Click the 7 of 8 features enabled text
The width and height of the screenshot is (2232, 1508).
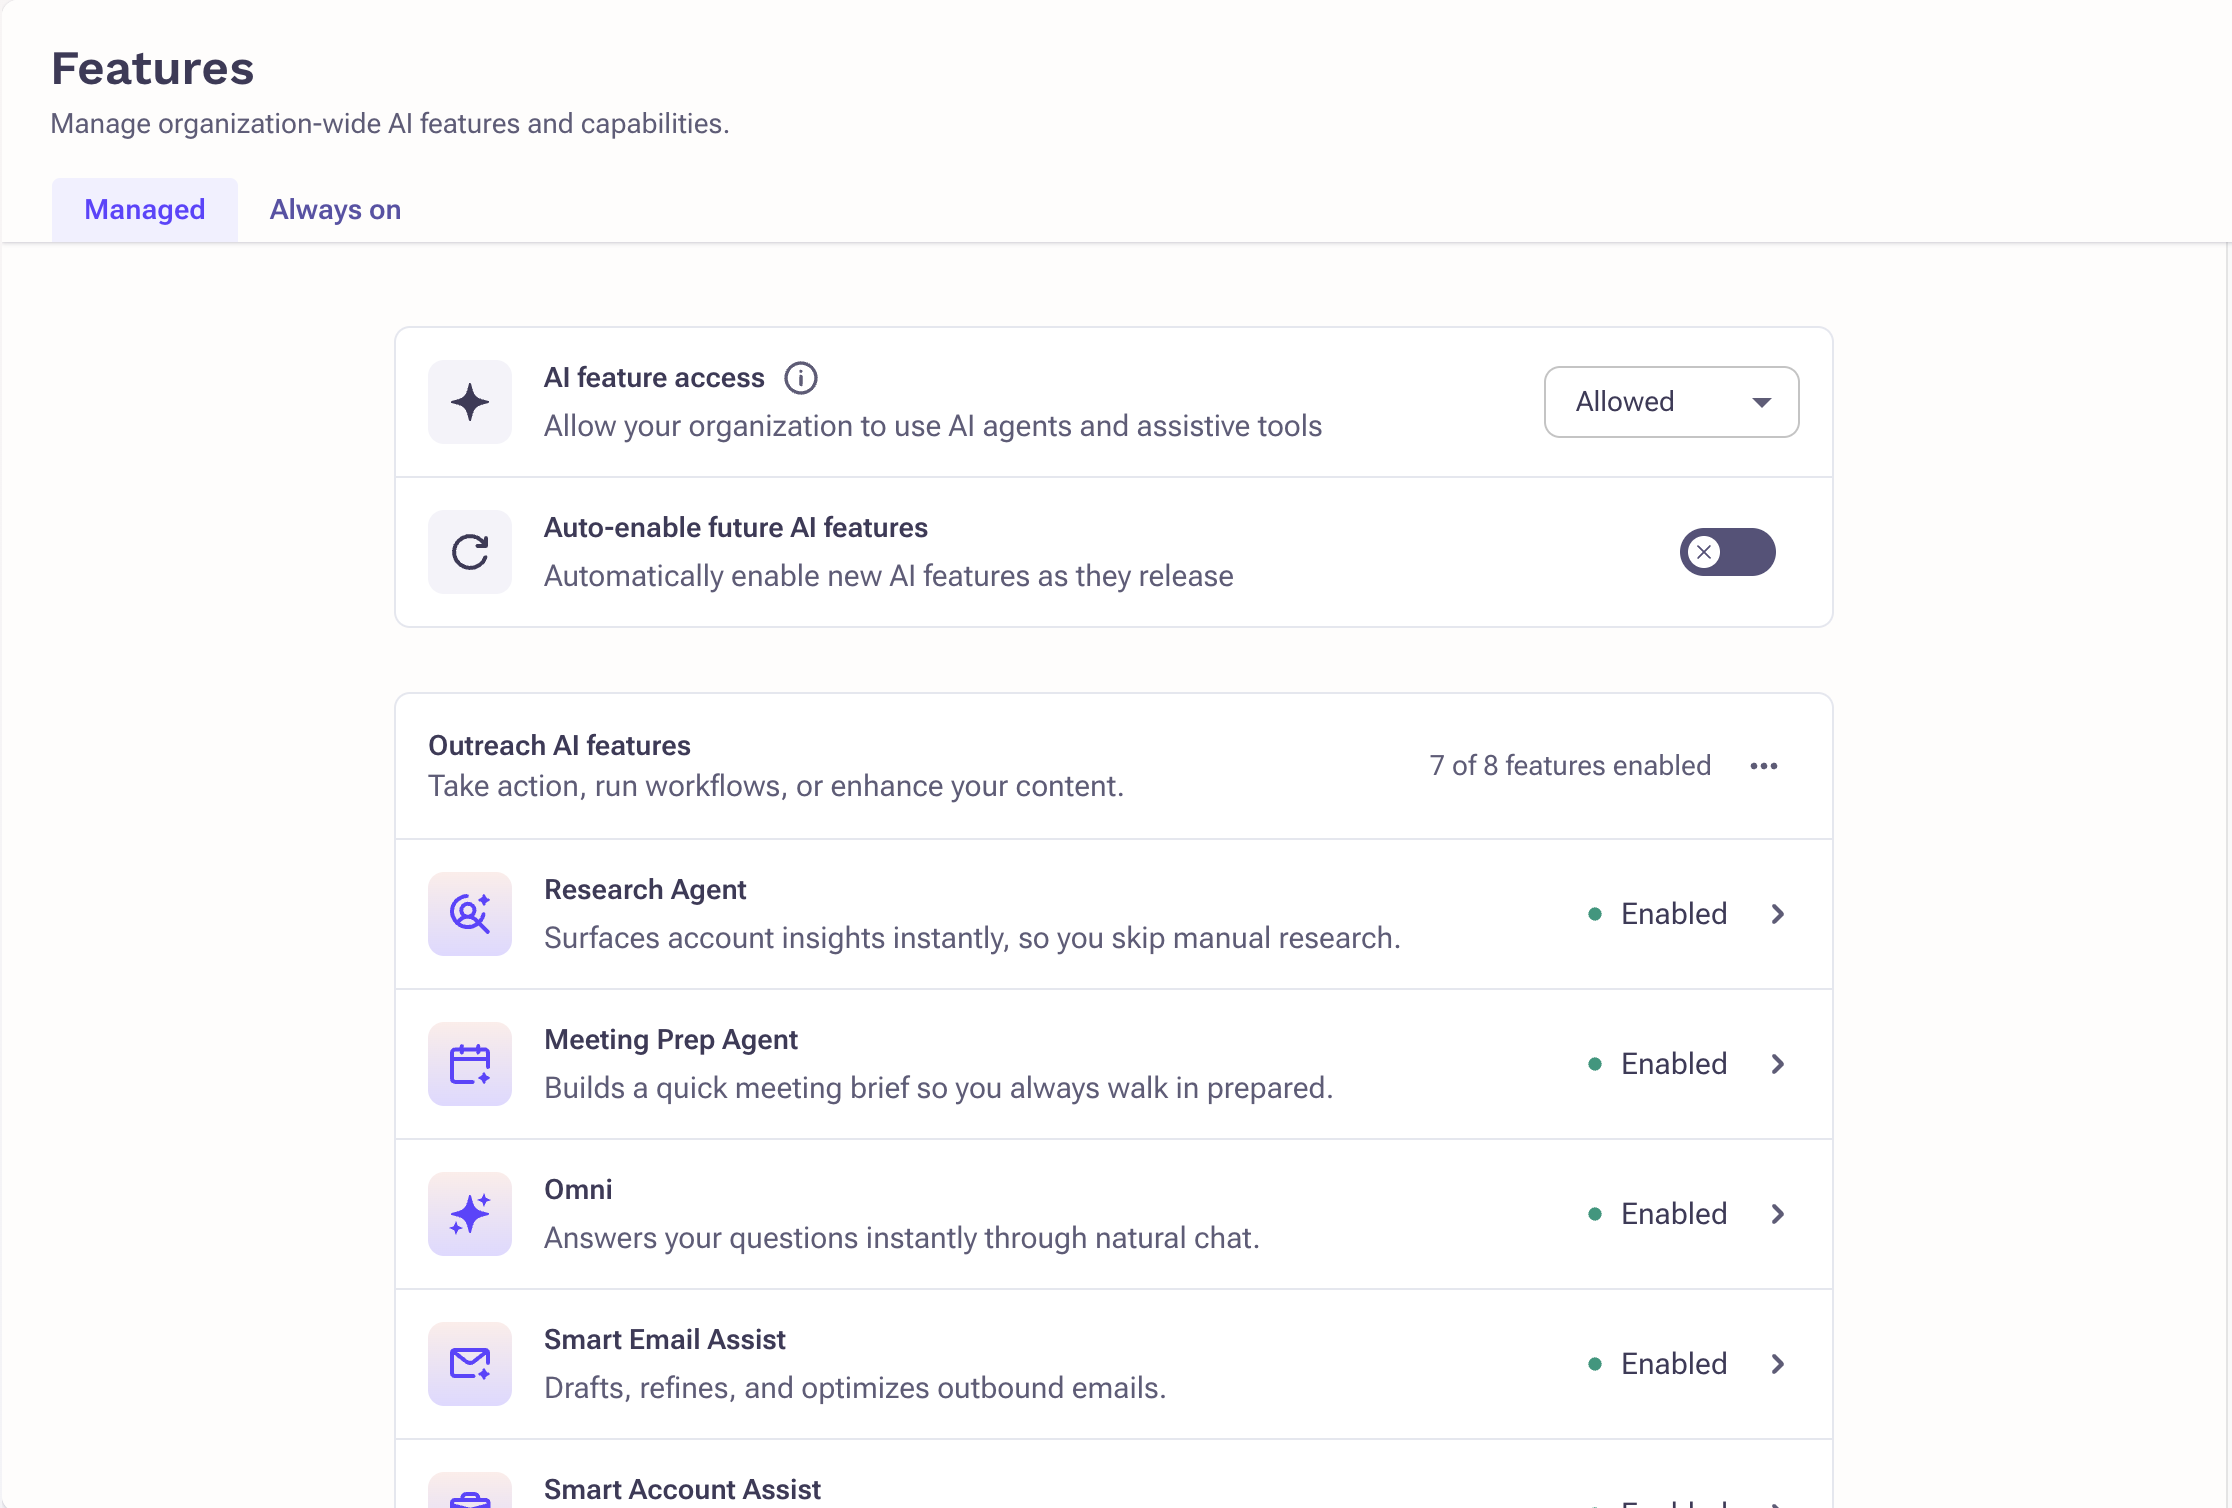(1570, 766)
